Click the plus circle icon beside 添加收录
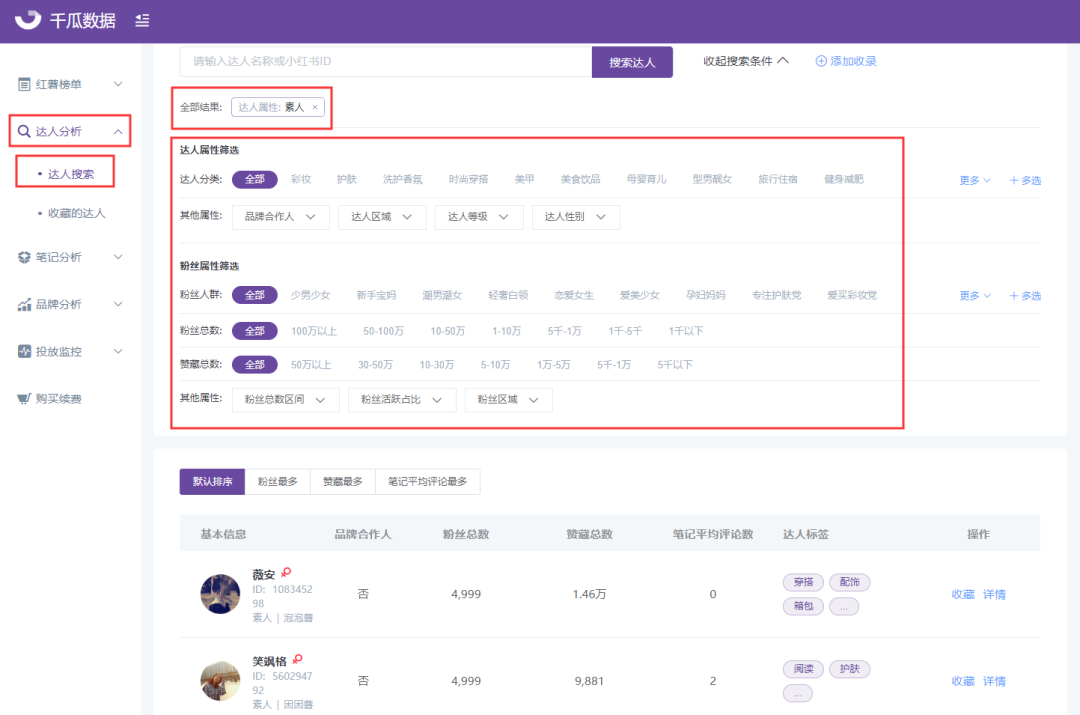Viewport: 1080px width, 715px height. pyautogui.click(x=821, y=61)
